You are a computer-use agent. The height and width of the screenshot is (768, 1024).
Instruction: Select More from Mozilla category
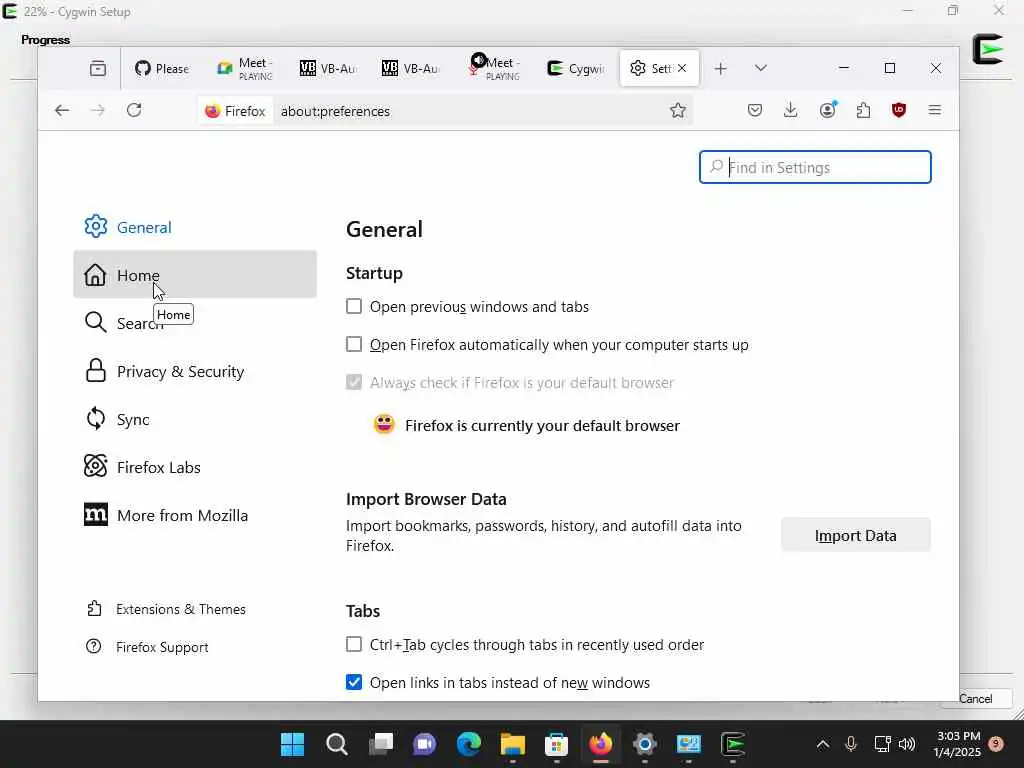195,515
